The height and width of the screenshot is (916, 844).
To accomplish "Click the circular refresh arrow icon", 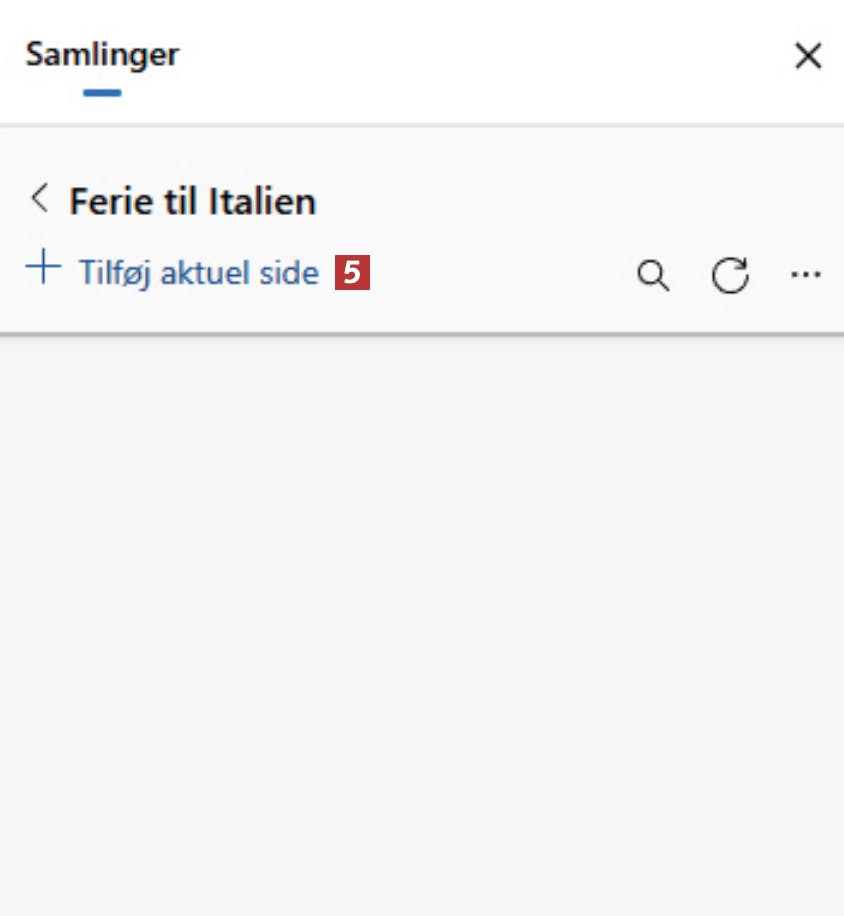I will click(x=730, y=275).
